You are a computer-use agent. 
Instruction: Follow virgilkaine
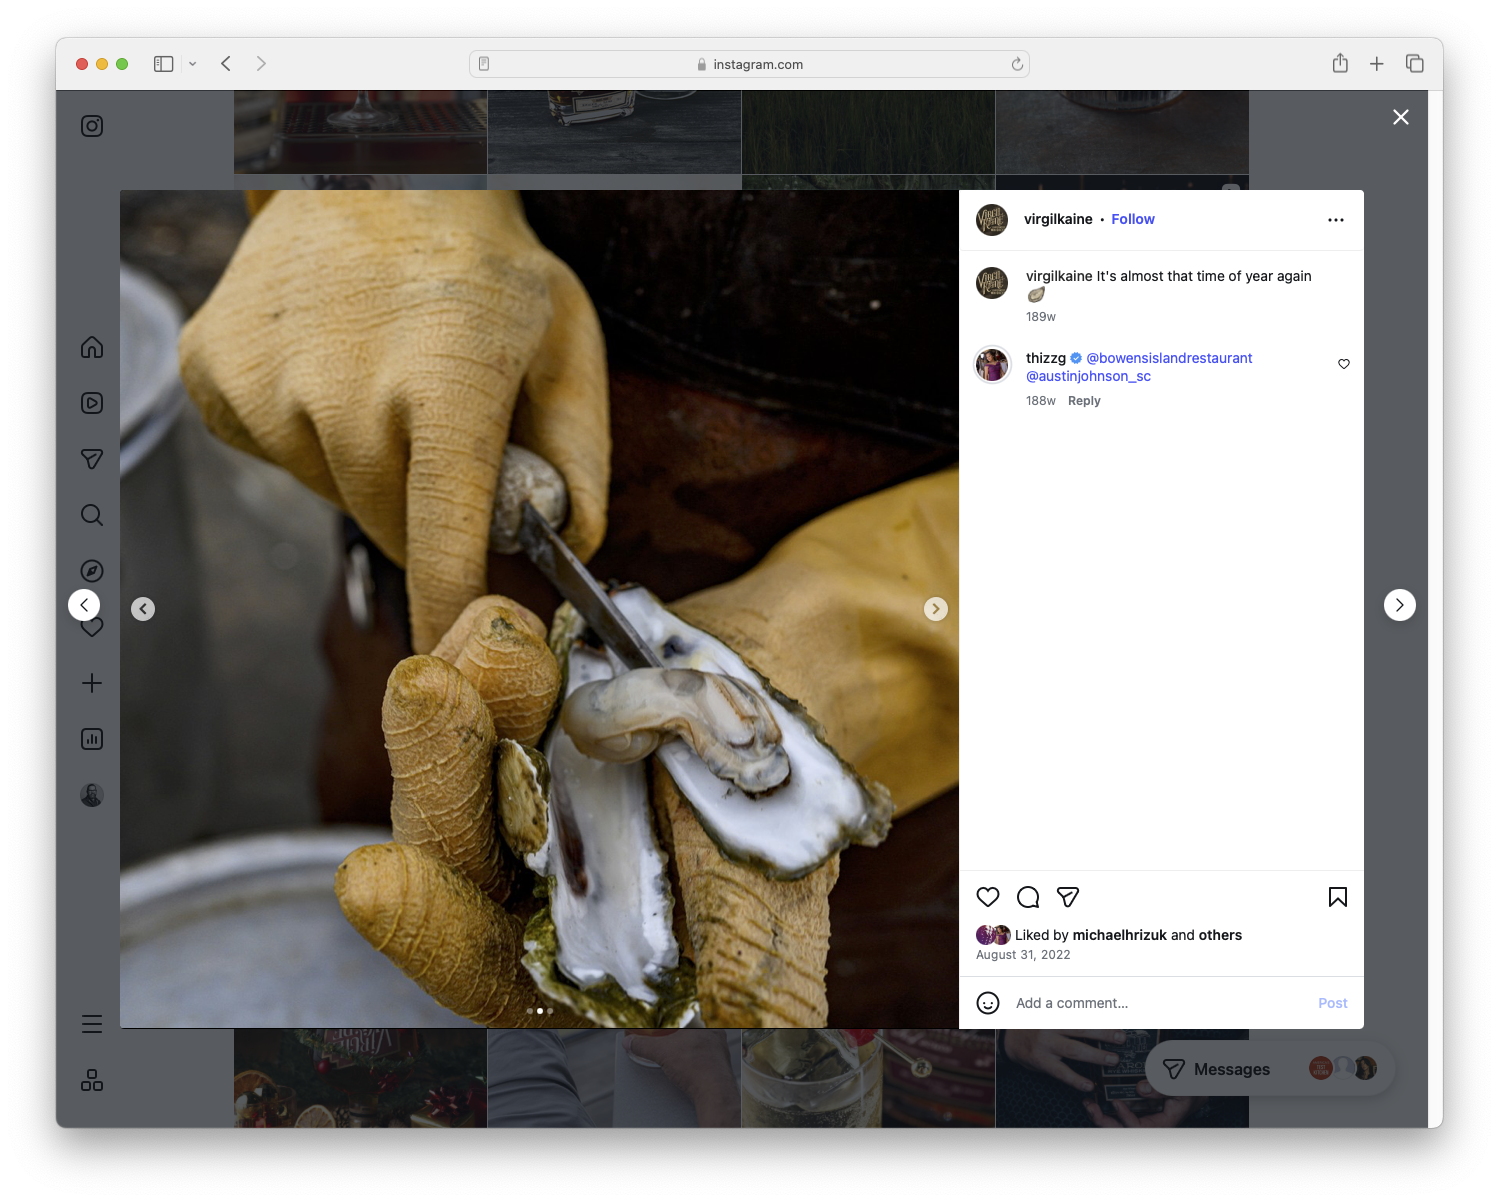(x=1132, y=219)
